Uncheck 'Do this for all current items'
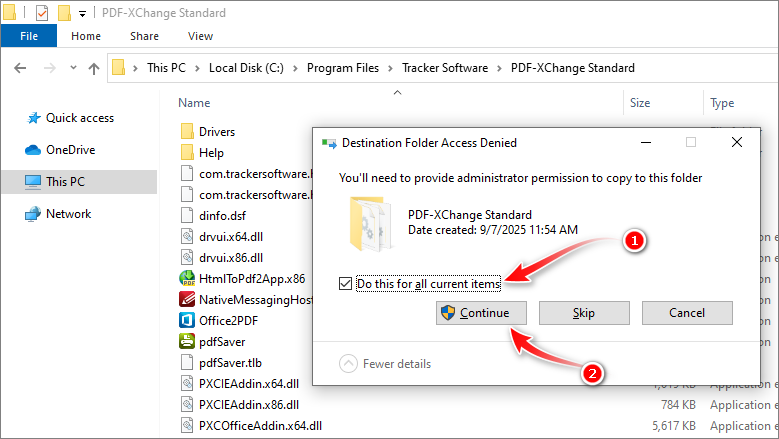Viewport: 779px width, 439px height. point(345,284)
